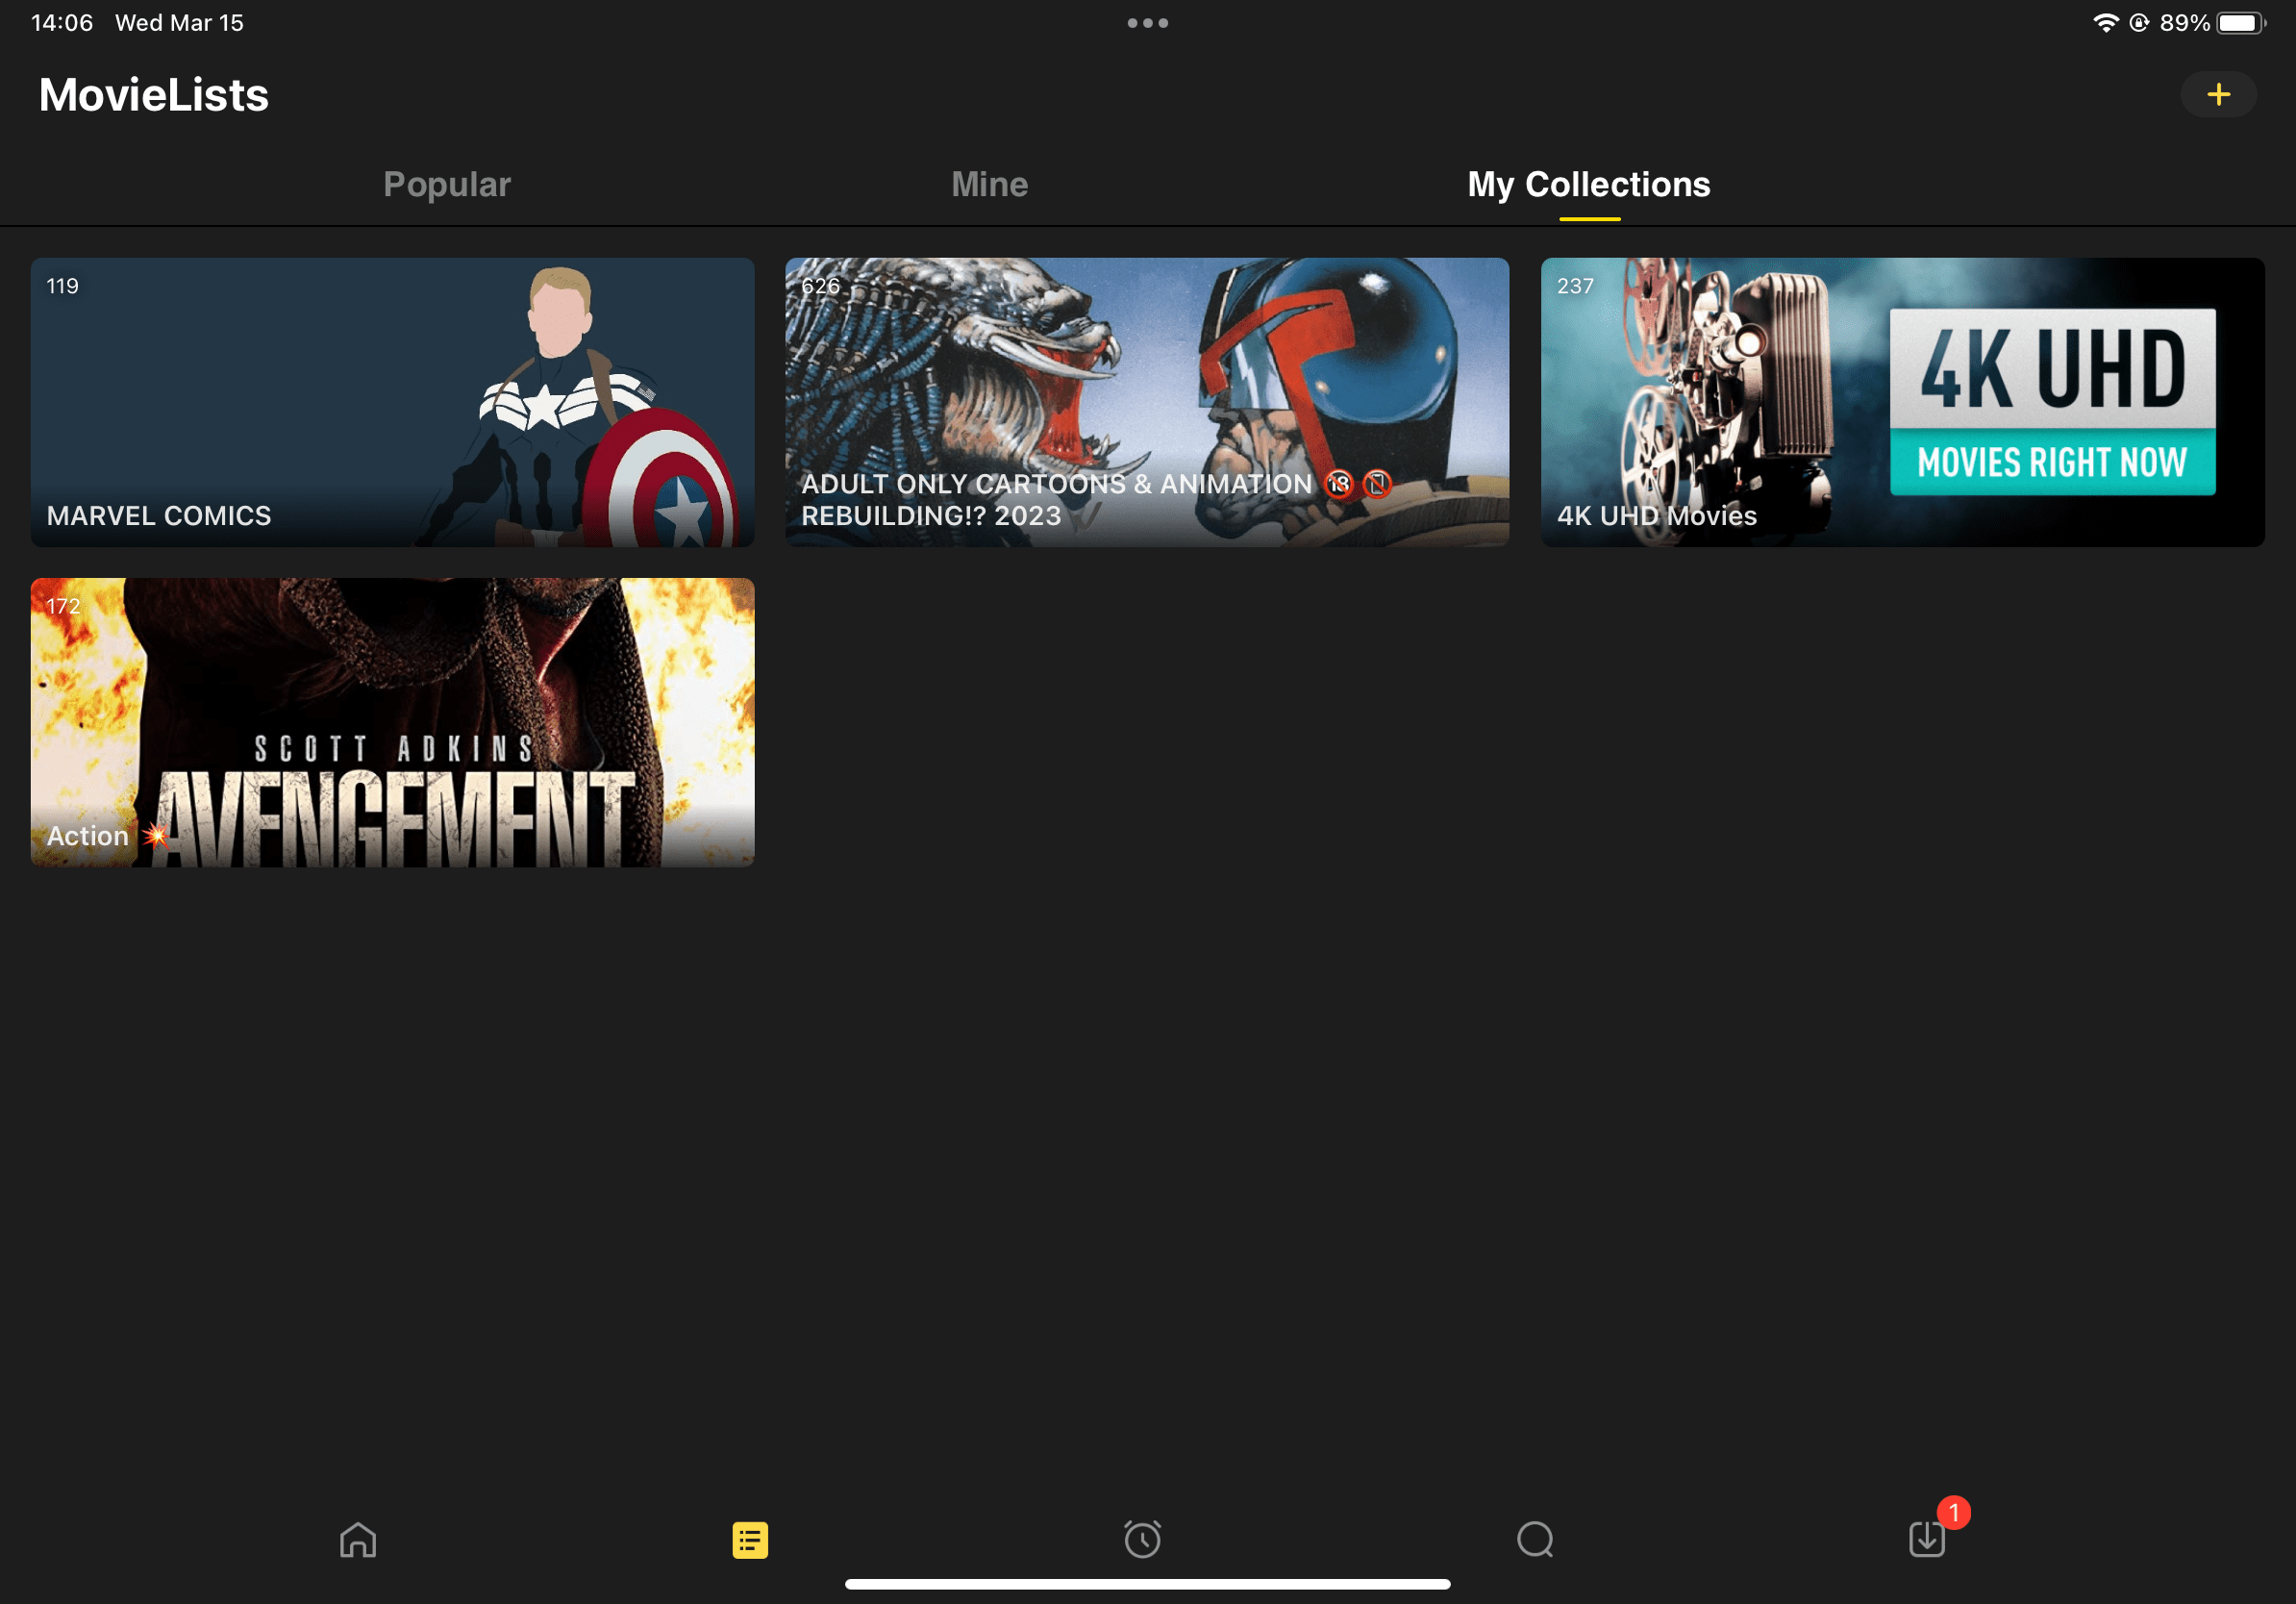Tap the plus icon to create a new list

2218,94
